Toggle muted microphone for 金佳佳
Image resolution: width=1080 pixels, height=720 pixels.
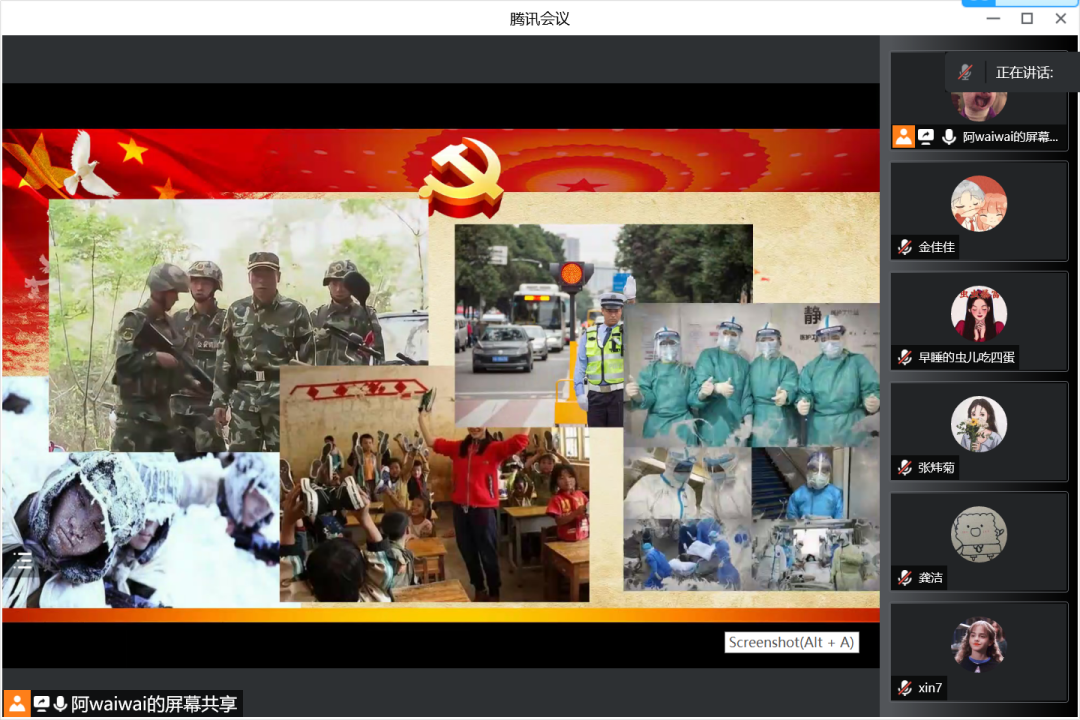[905, 248]
